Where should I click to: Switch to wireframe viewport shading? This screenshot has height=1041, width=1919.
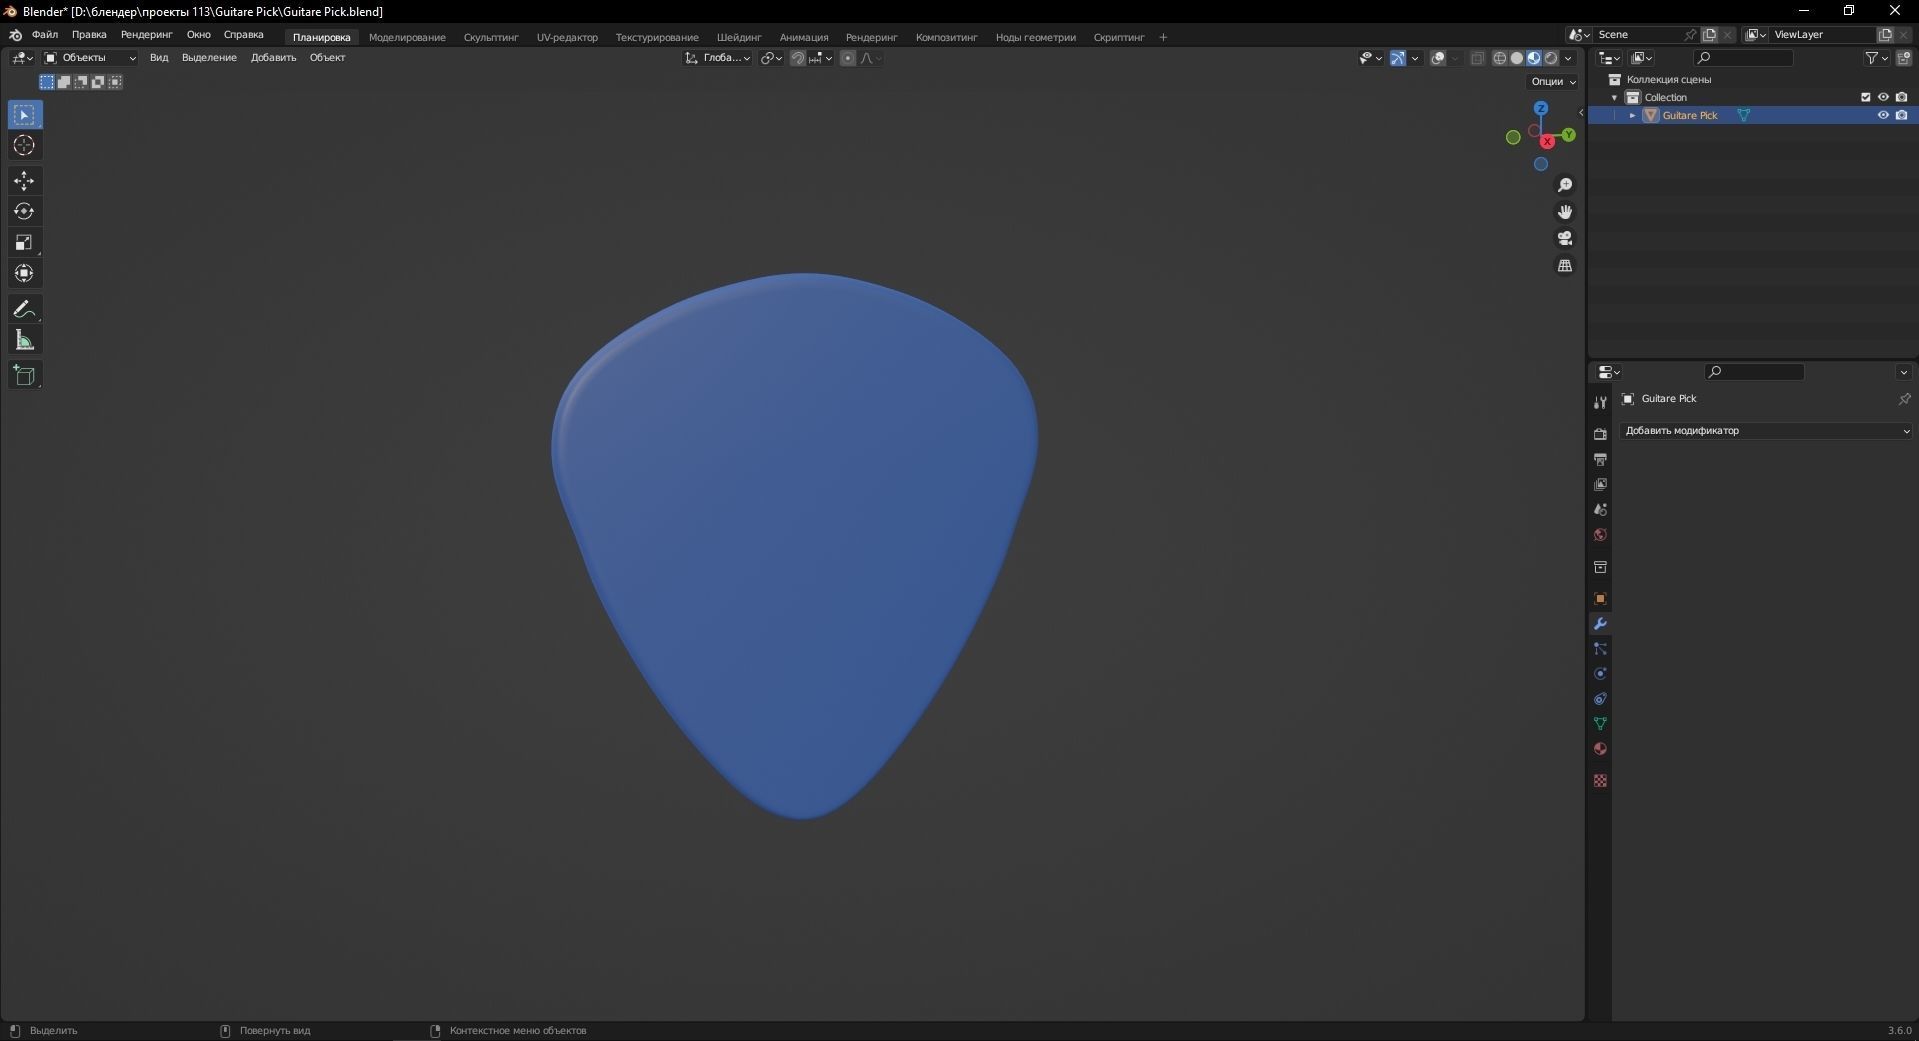[1500, 58]
